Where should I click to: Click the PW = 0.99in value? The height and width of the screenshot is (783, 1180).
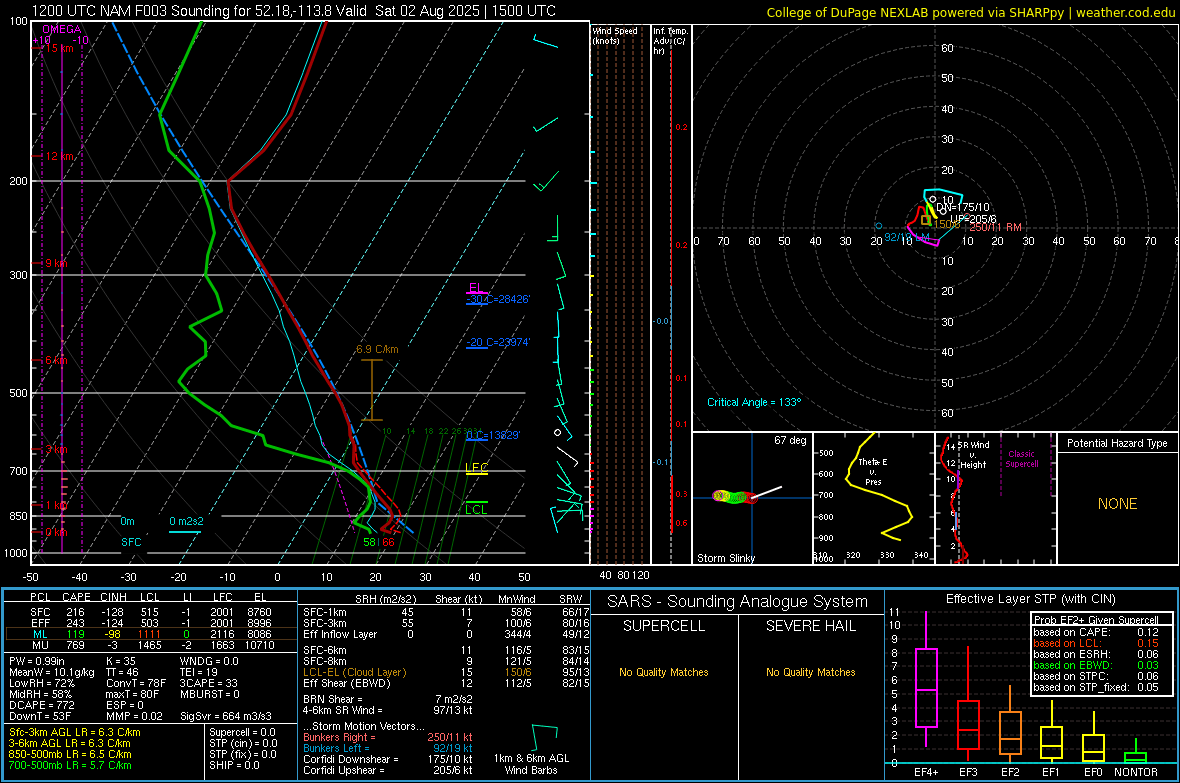click(x=37, y=661)
